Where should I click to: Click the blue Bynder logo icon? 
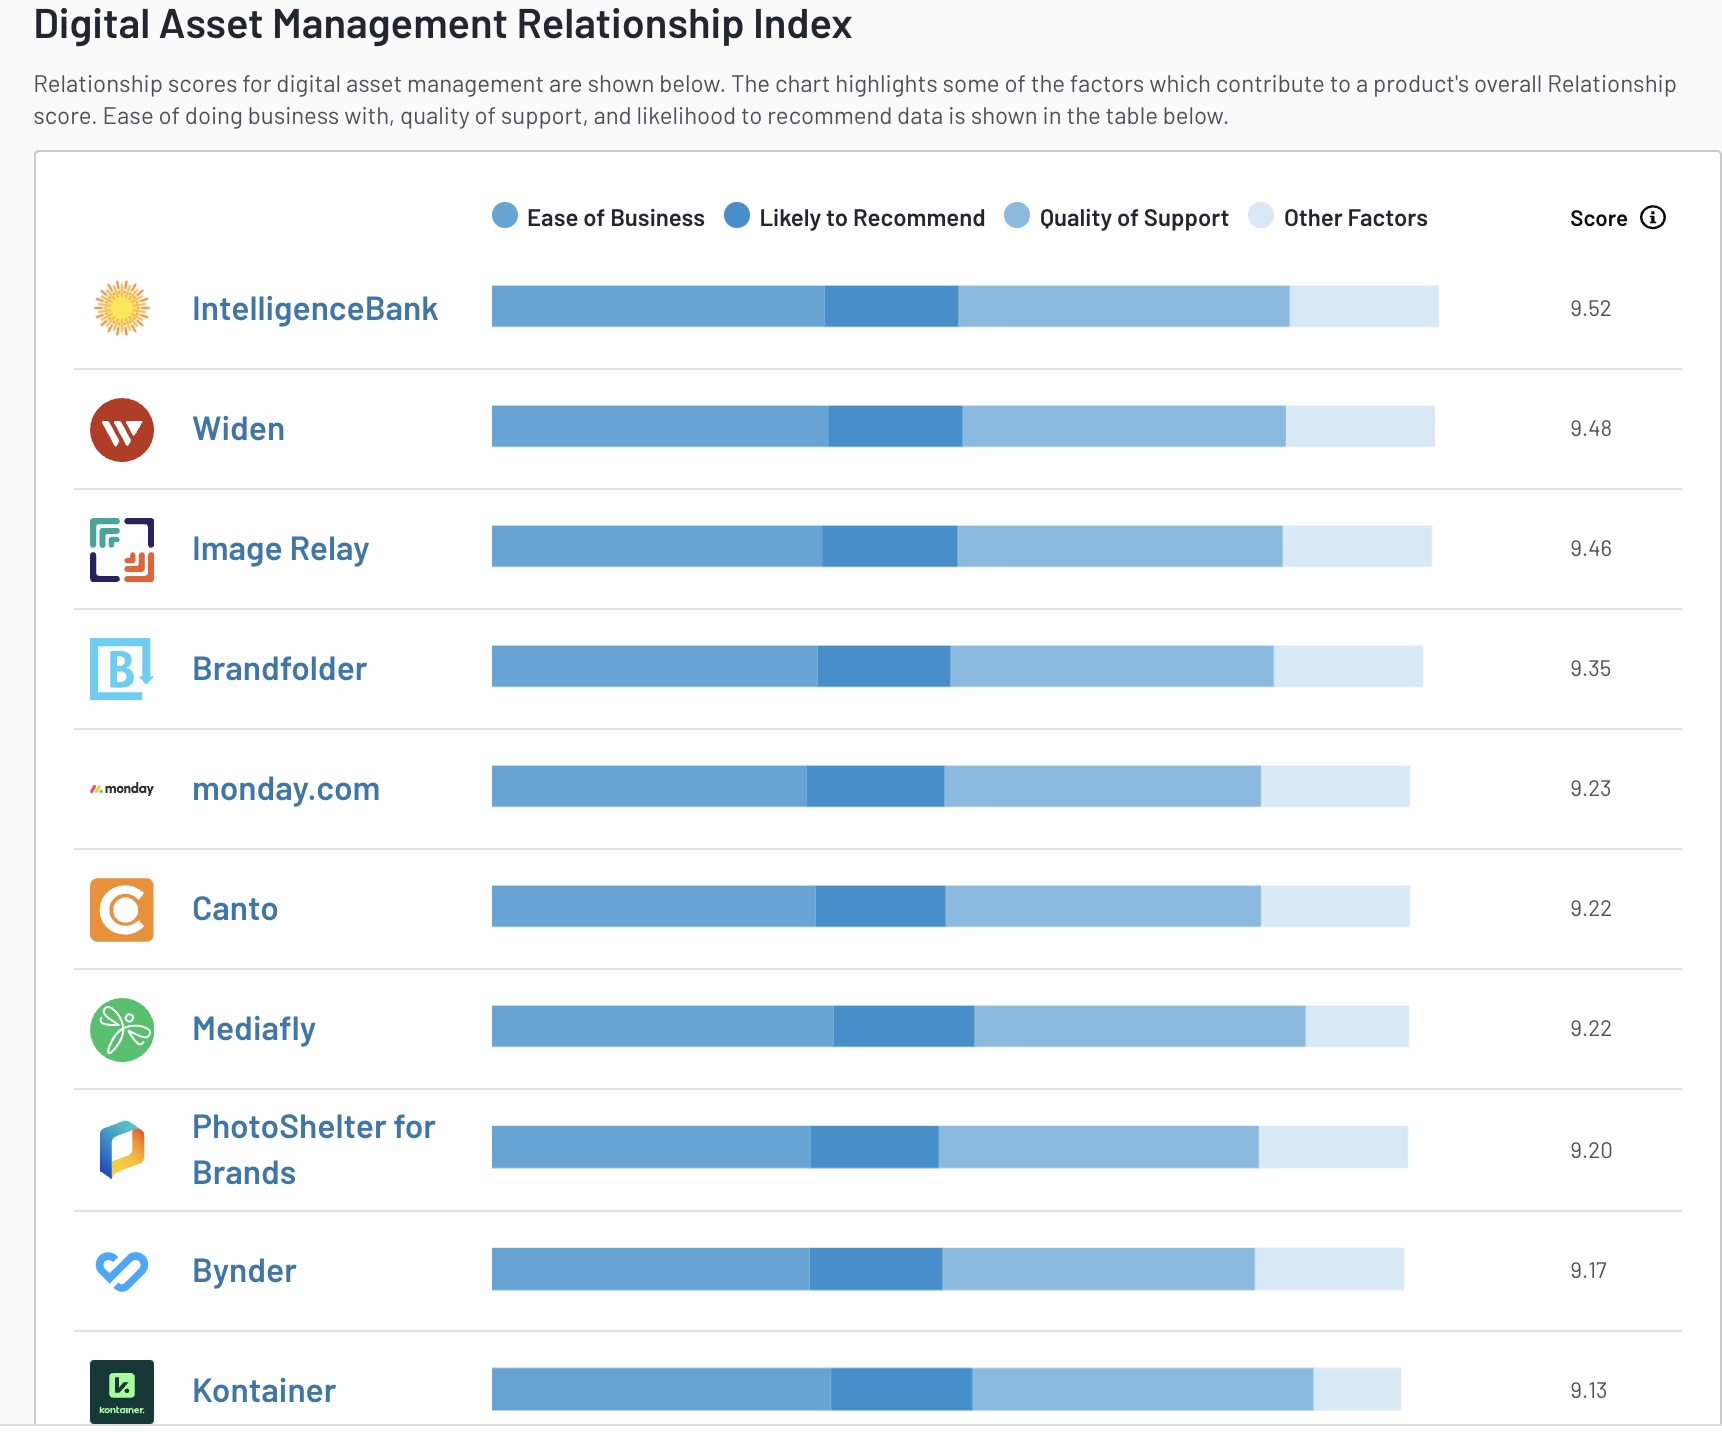pyautogui.click(x=122, y=1271)
